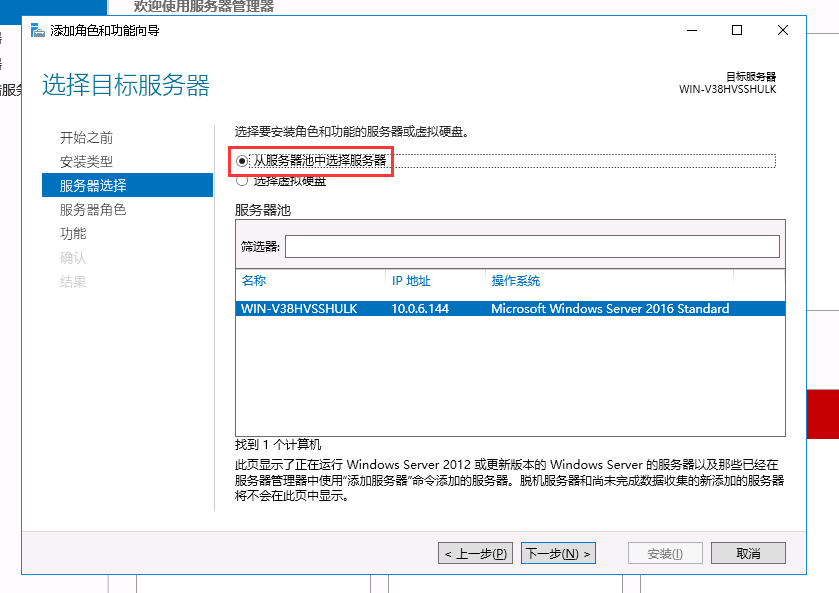
Task: Maximize the add roles wizard window
Action: coord(737,31)
